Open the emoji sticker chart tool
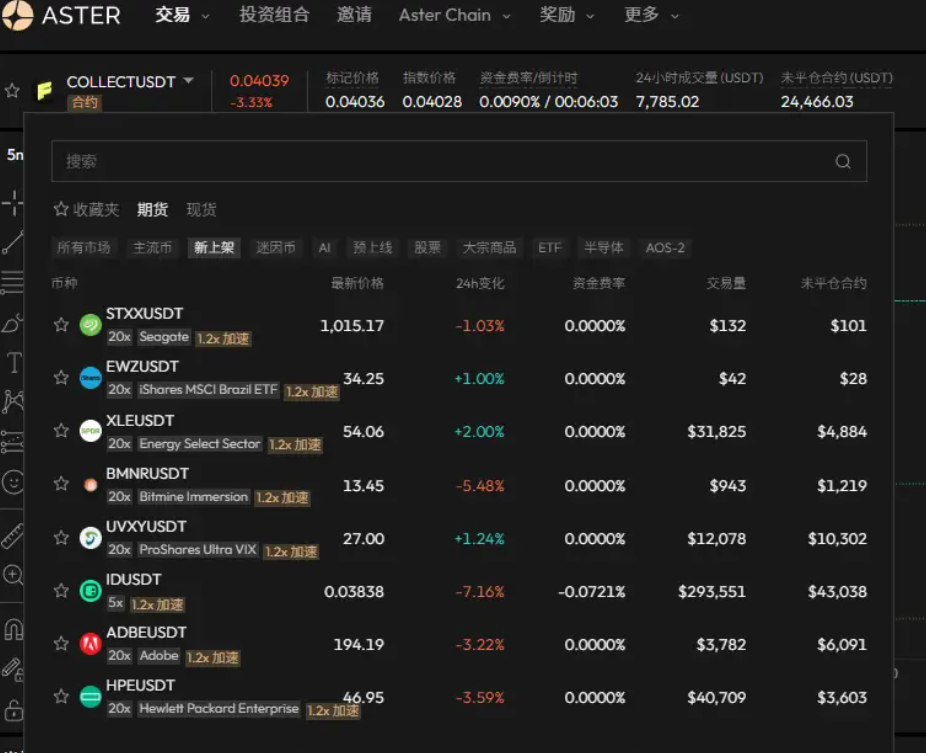This screenshot has height=753, width=926. pos(13,482)
